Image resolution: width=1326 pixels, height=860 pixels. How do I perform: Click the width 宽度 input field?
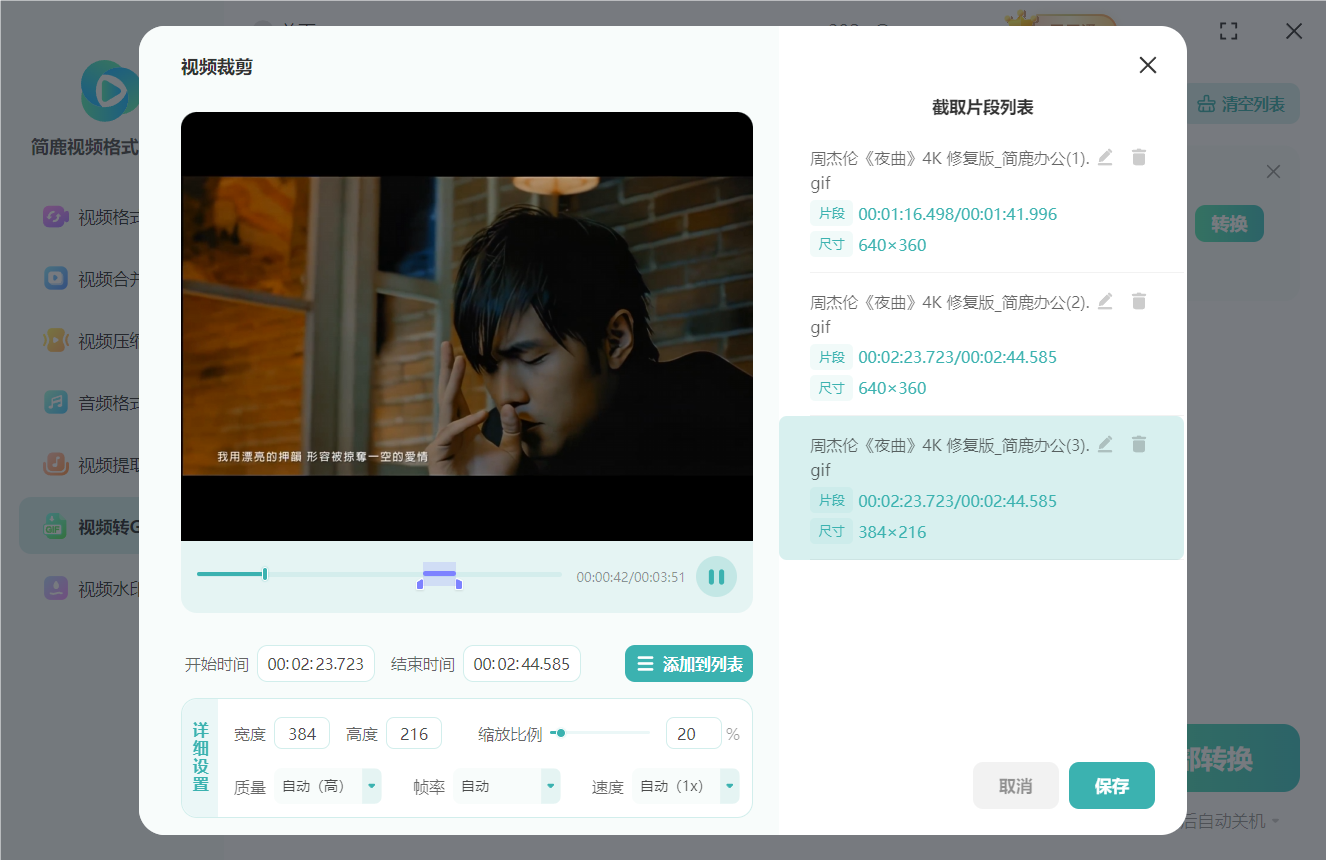302,734
